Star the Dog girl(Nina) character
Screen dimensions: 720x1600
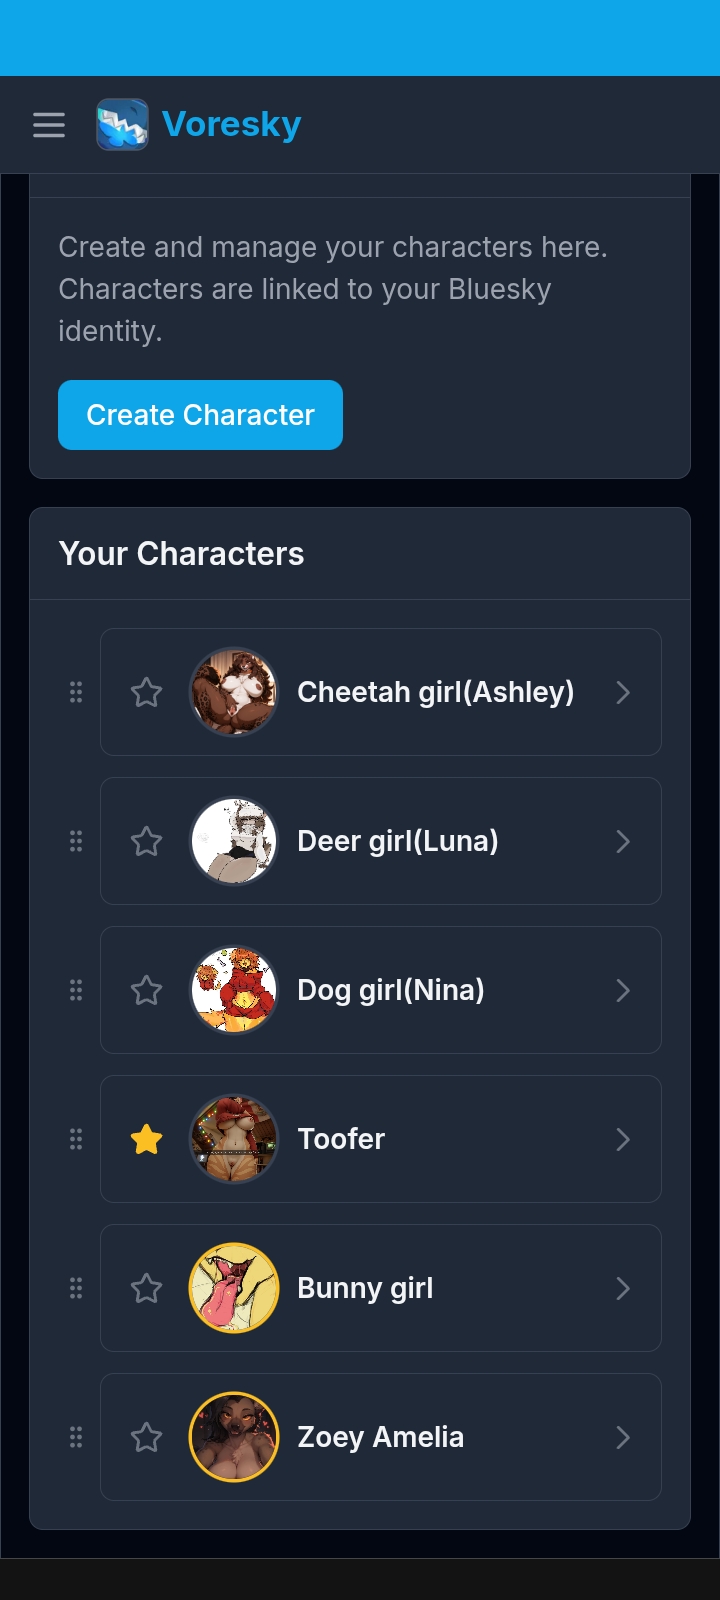[x=147, y=990]
